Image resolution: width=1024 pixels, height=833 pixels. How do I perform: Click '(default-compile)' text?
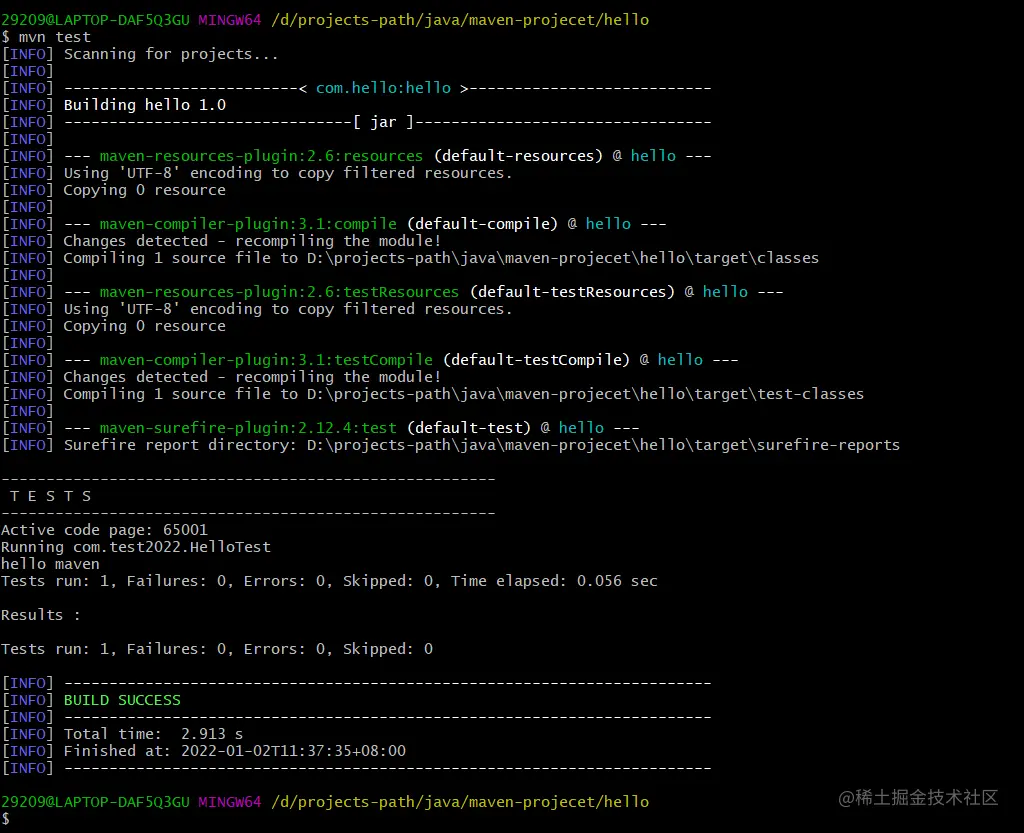tap(482, 224)
